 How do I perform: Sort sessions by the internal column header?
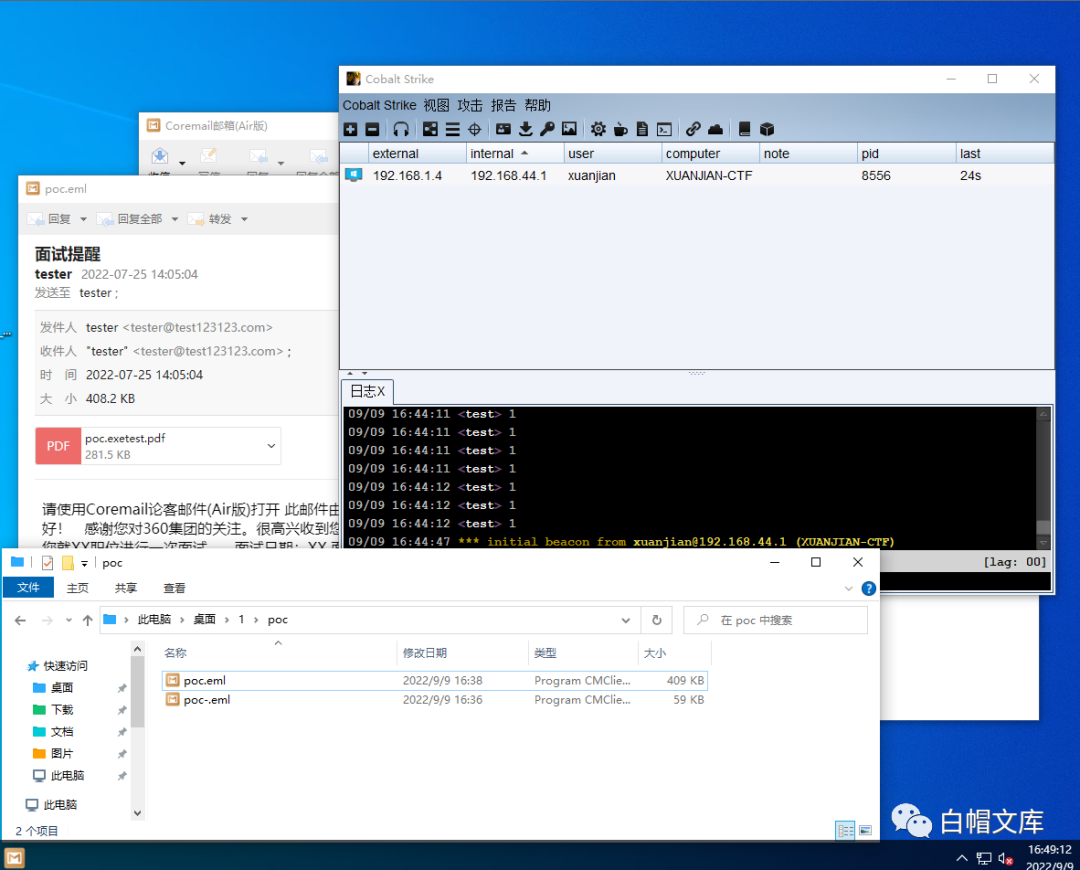515,153
